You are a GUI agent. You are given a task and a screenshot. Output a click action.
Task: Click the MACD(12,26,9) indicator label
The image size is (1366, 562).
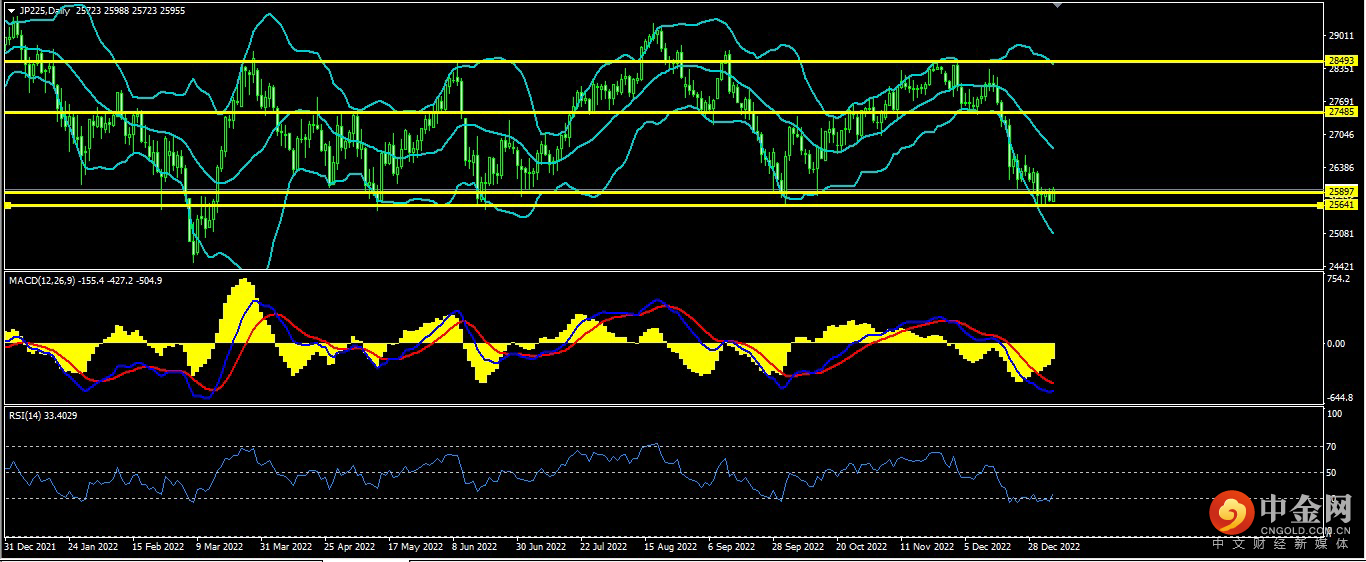click(x=42, y=281)
